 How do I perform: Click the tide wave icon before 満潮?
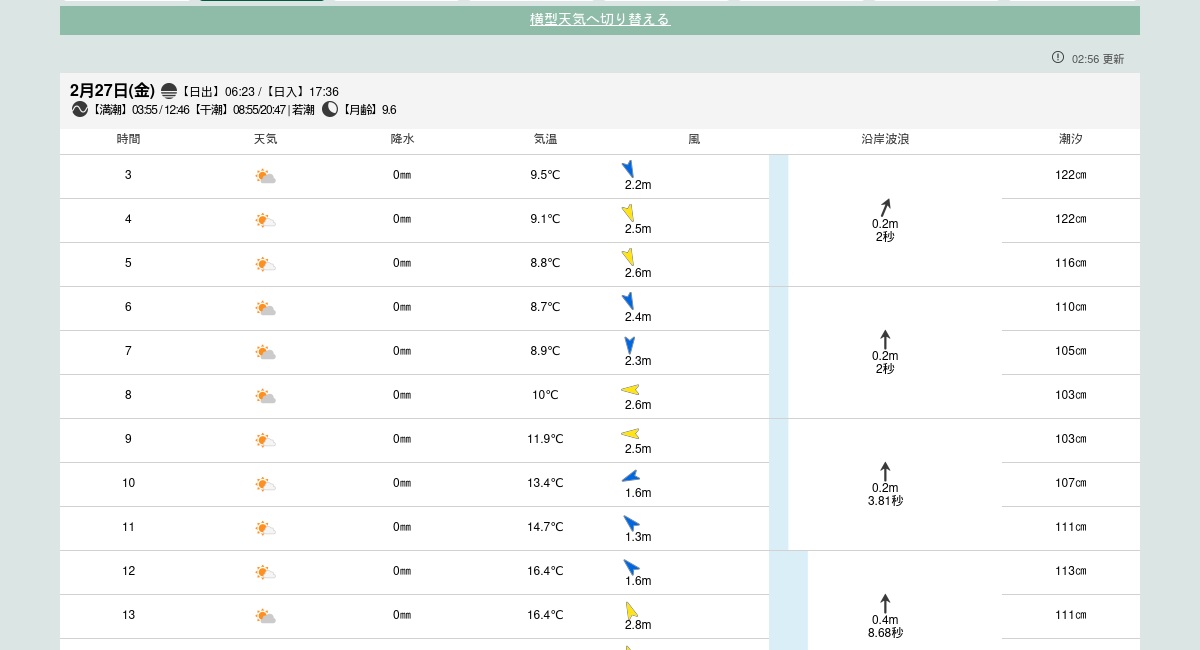[x=80, y=109]
